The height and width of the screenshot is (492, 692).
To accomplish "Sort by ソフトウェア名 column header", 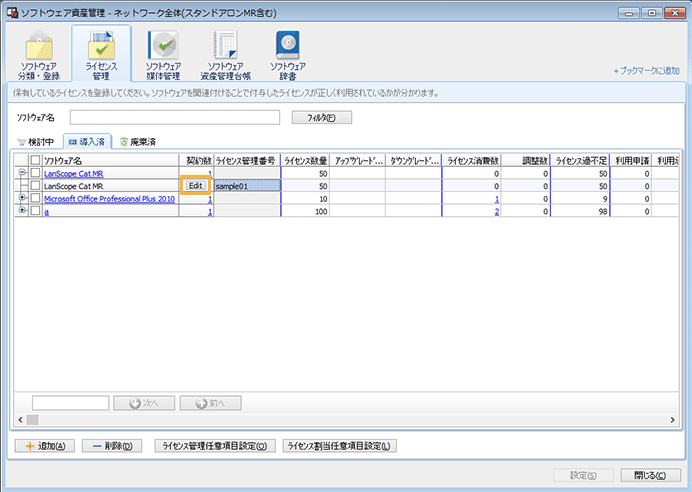I will pyautogui.click(x=110, y=161).
